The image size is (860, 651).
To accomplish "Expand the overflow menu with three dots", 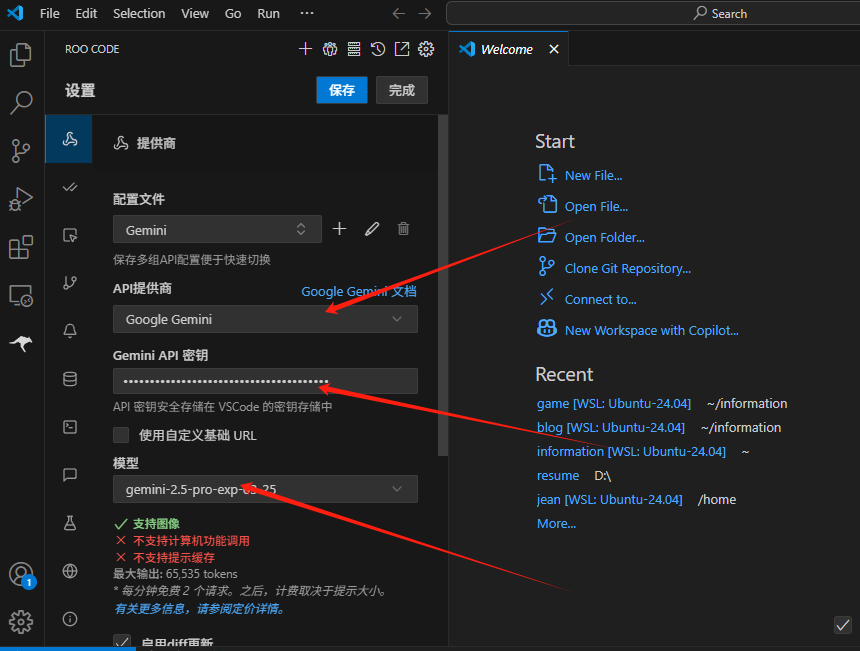I will (307, 13).
